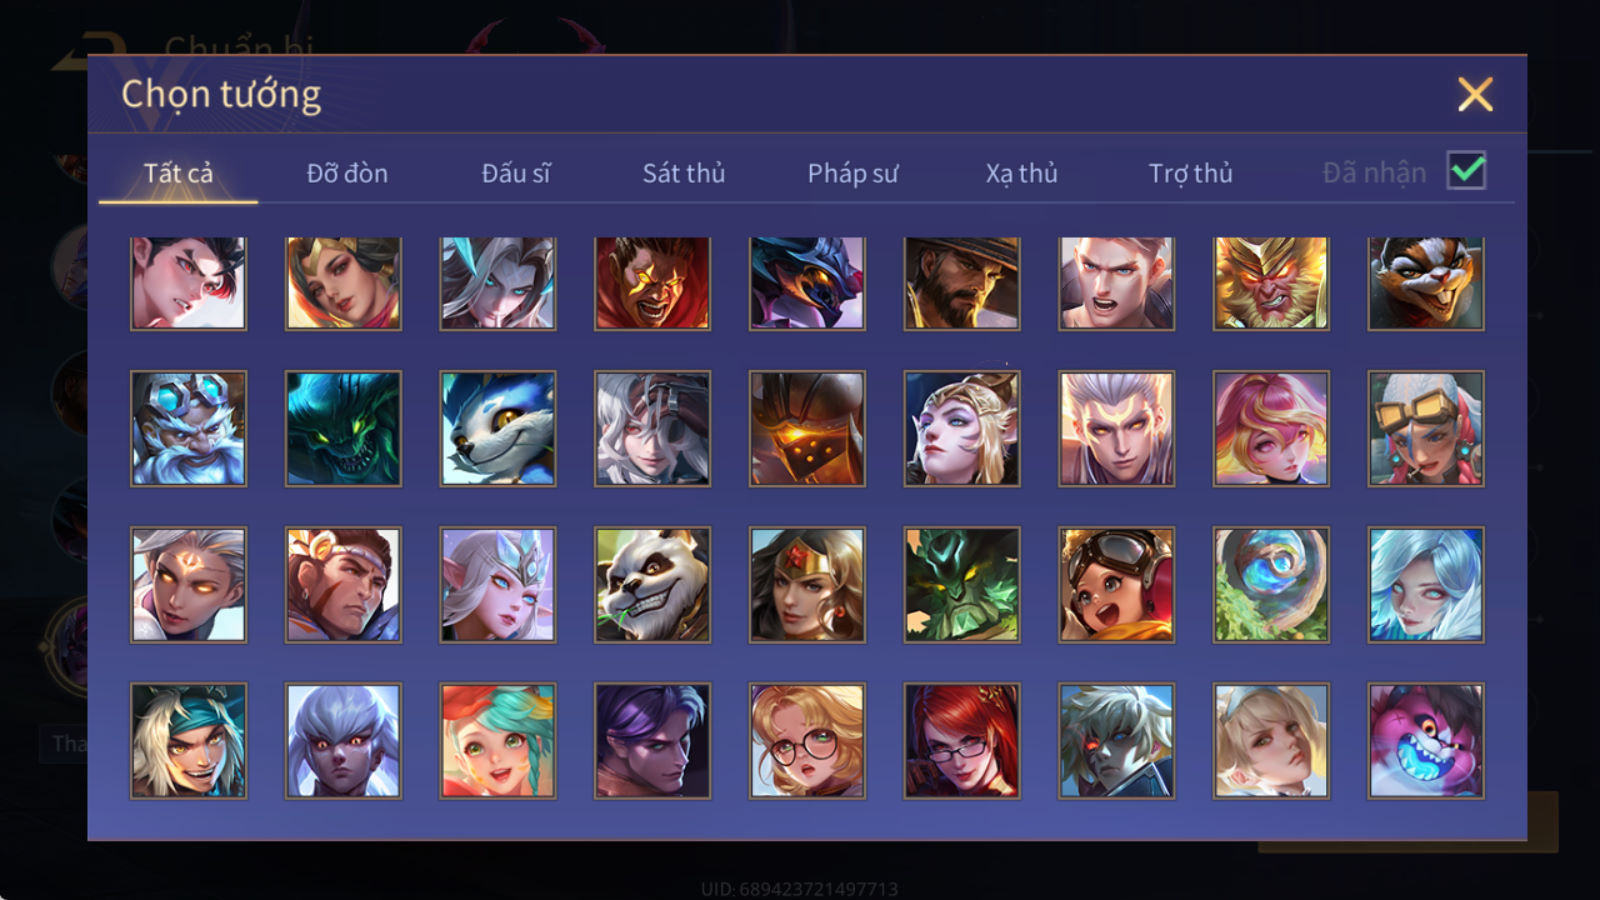Select the panda hero portrait
Screen dimensions: 1600x900
(652, 585)
